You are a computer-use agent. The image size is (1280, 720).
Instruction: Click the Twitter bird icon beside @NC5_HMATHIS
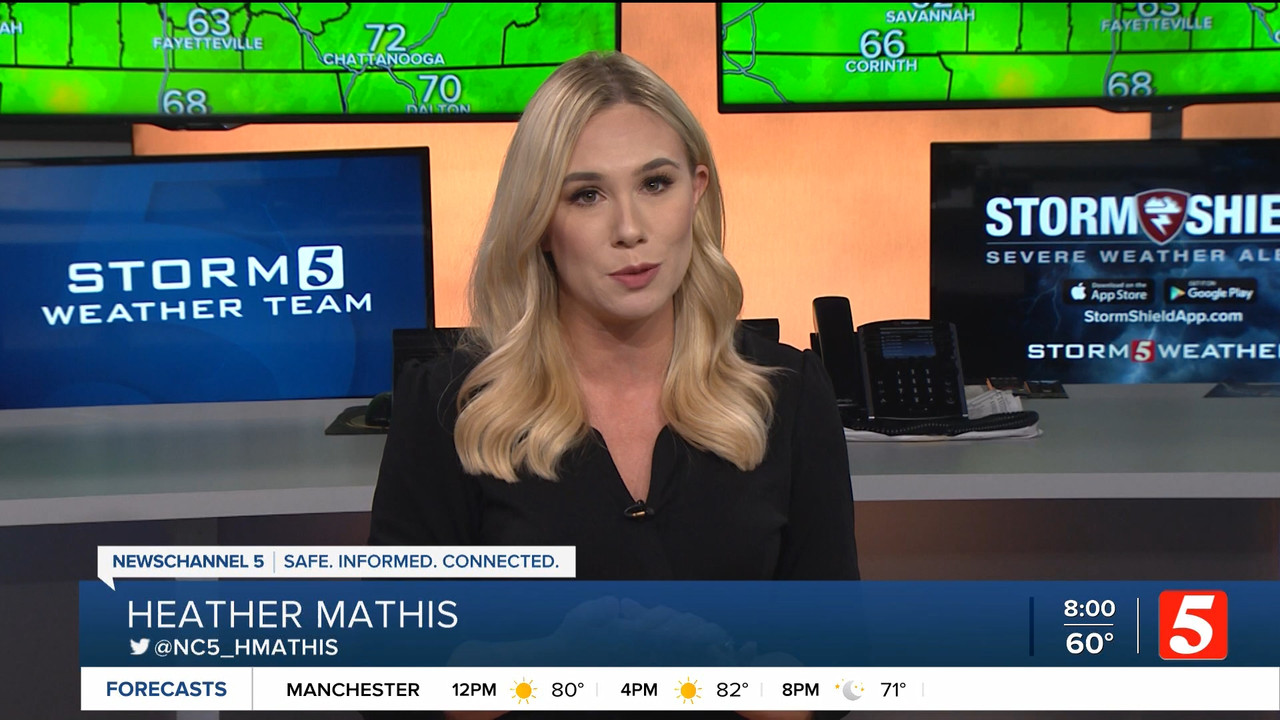(140, 647)
